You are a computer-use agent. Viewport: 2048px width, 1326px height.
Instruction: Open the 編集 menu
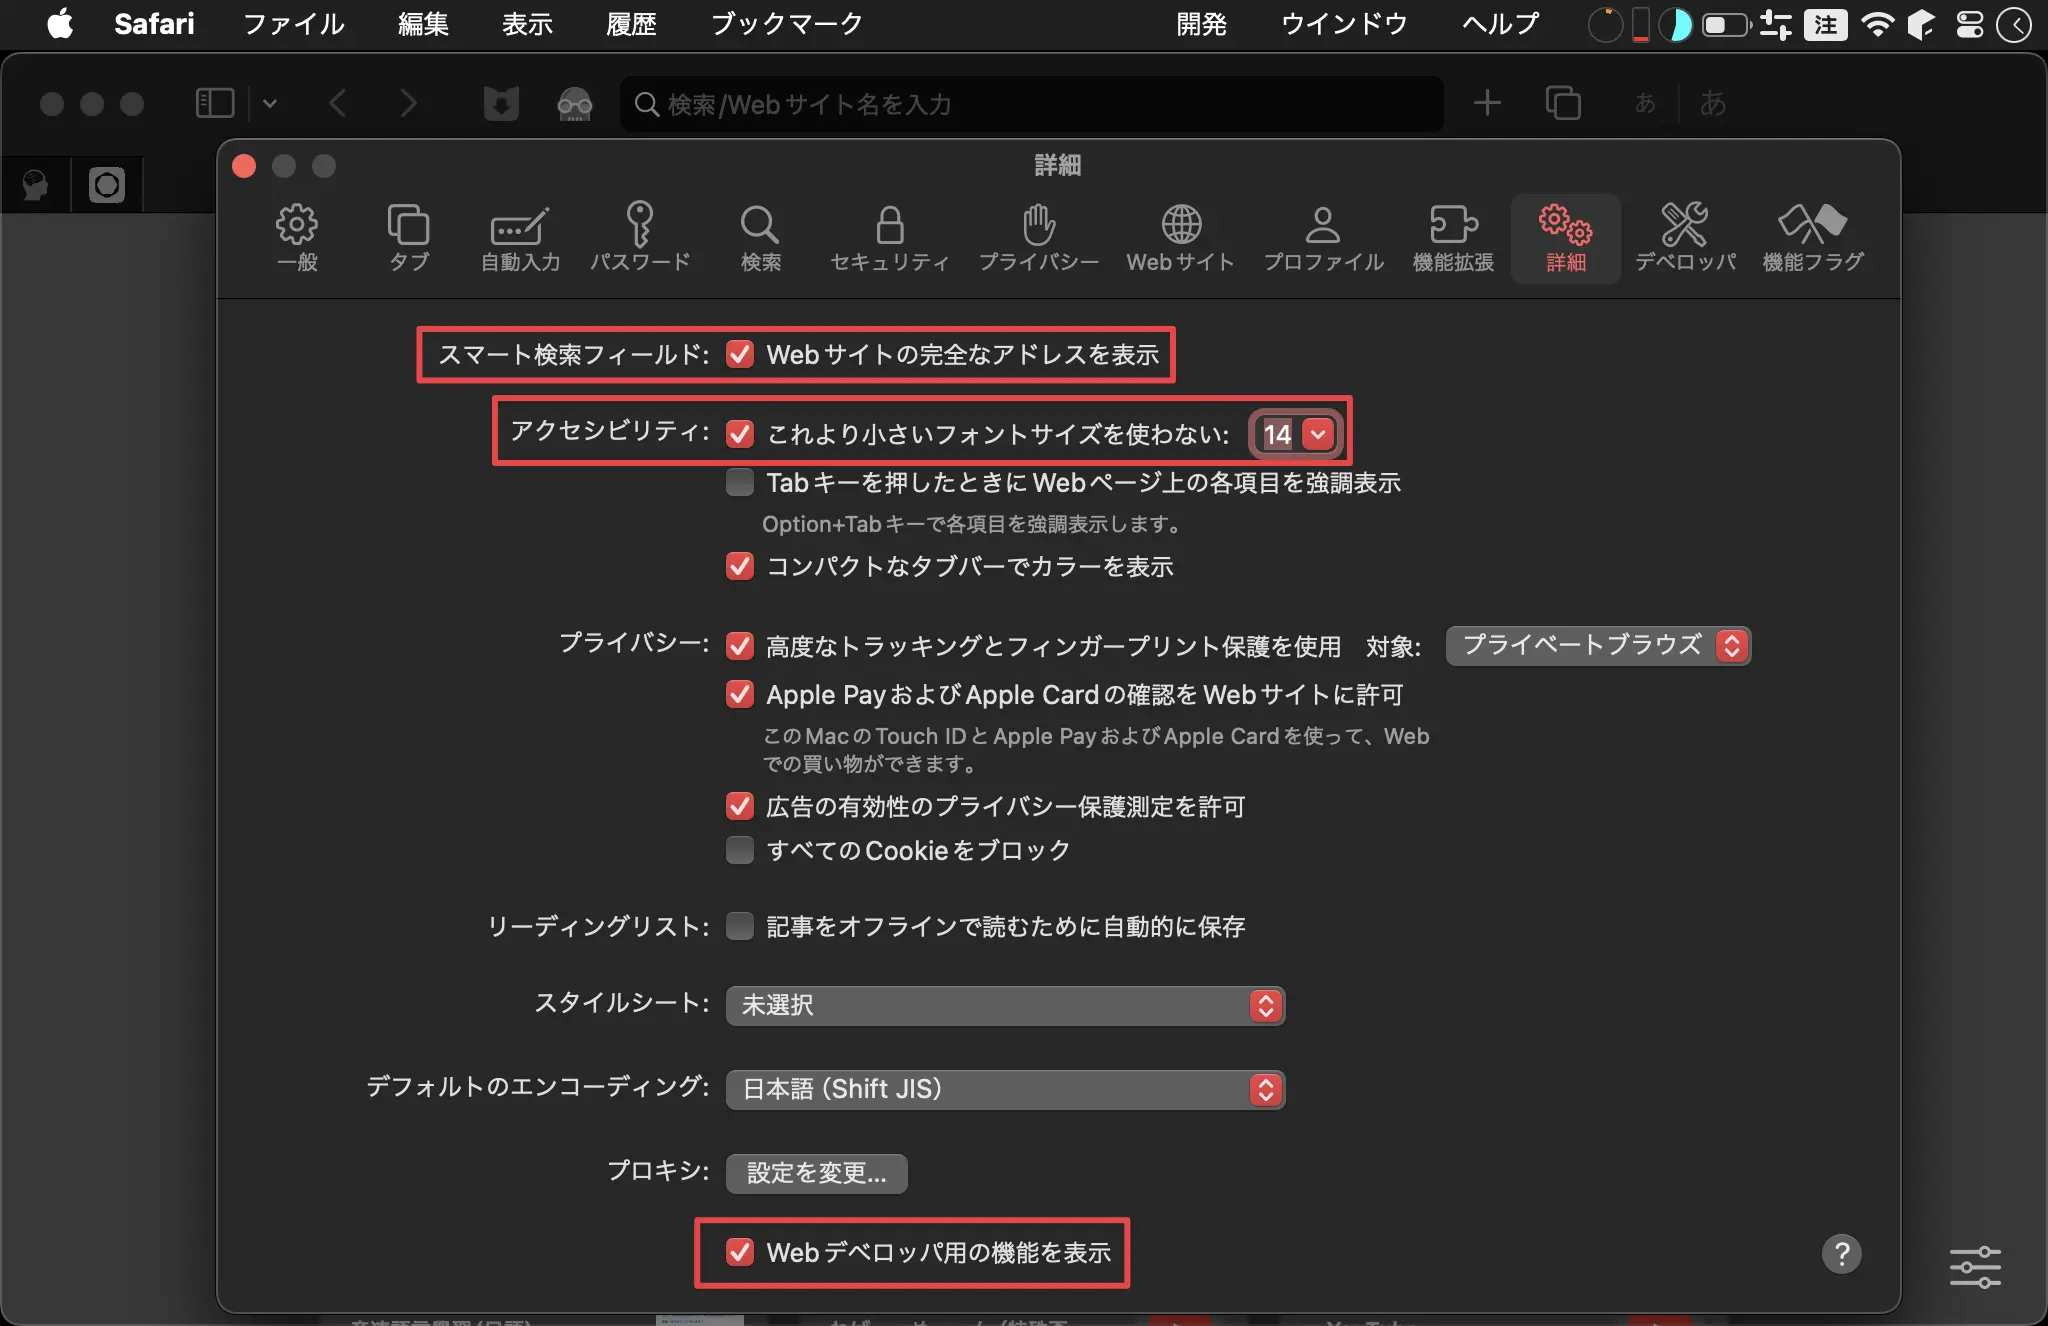[x=423, y=23]
